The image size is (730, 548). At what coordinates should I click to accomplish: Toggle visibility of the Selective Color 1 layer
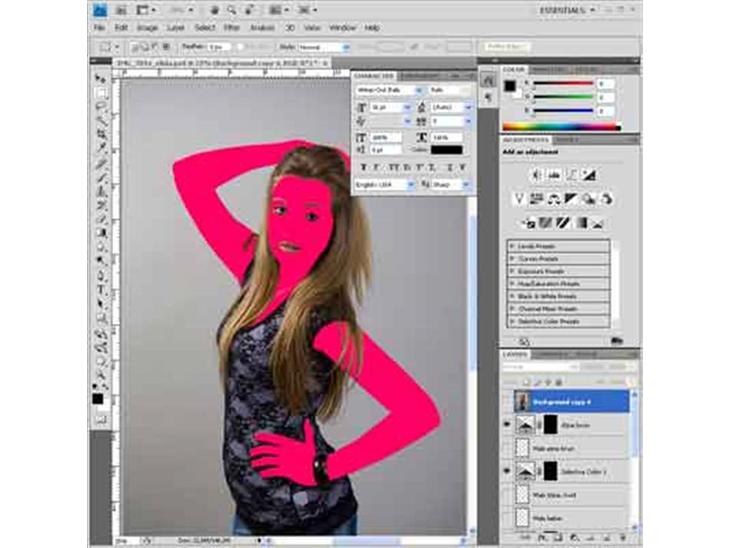pyautogui.click(x=507, y=471)
